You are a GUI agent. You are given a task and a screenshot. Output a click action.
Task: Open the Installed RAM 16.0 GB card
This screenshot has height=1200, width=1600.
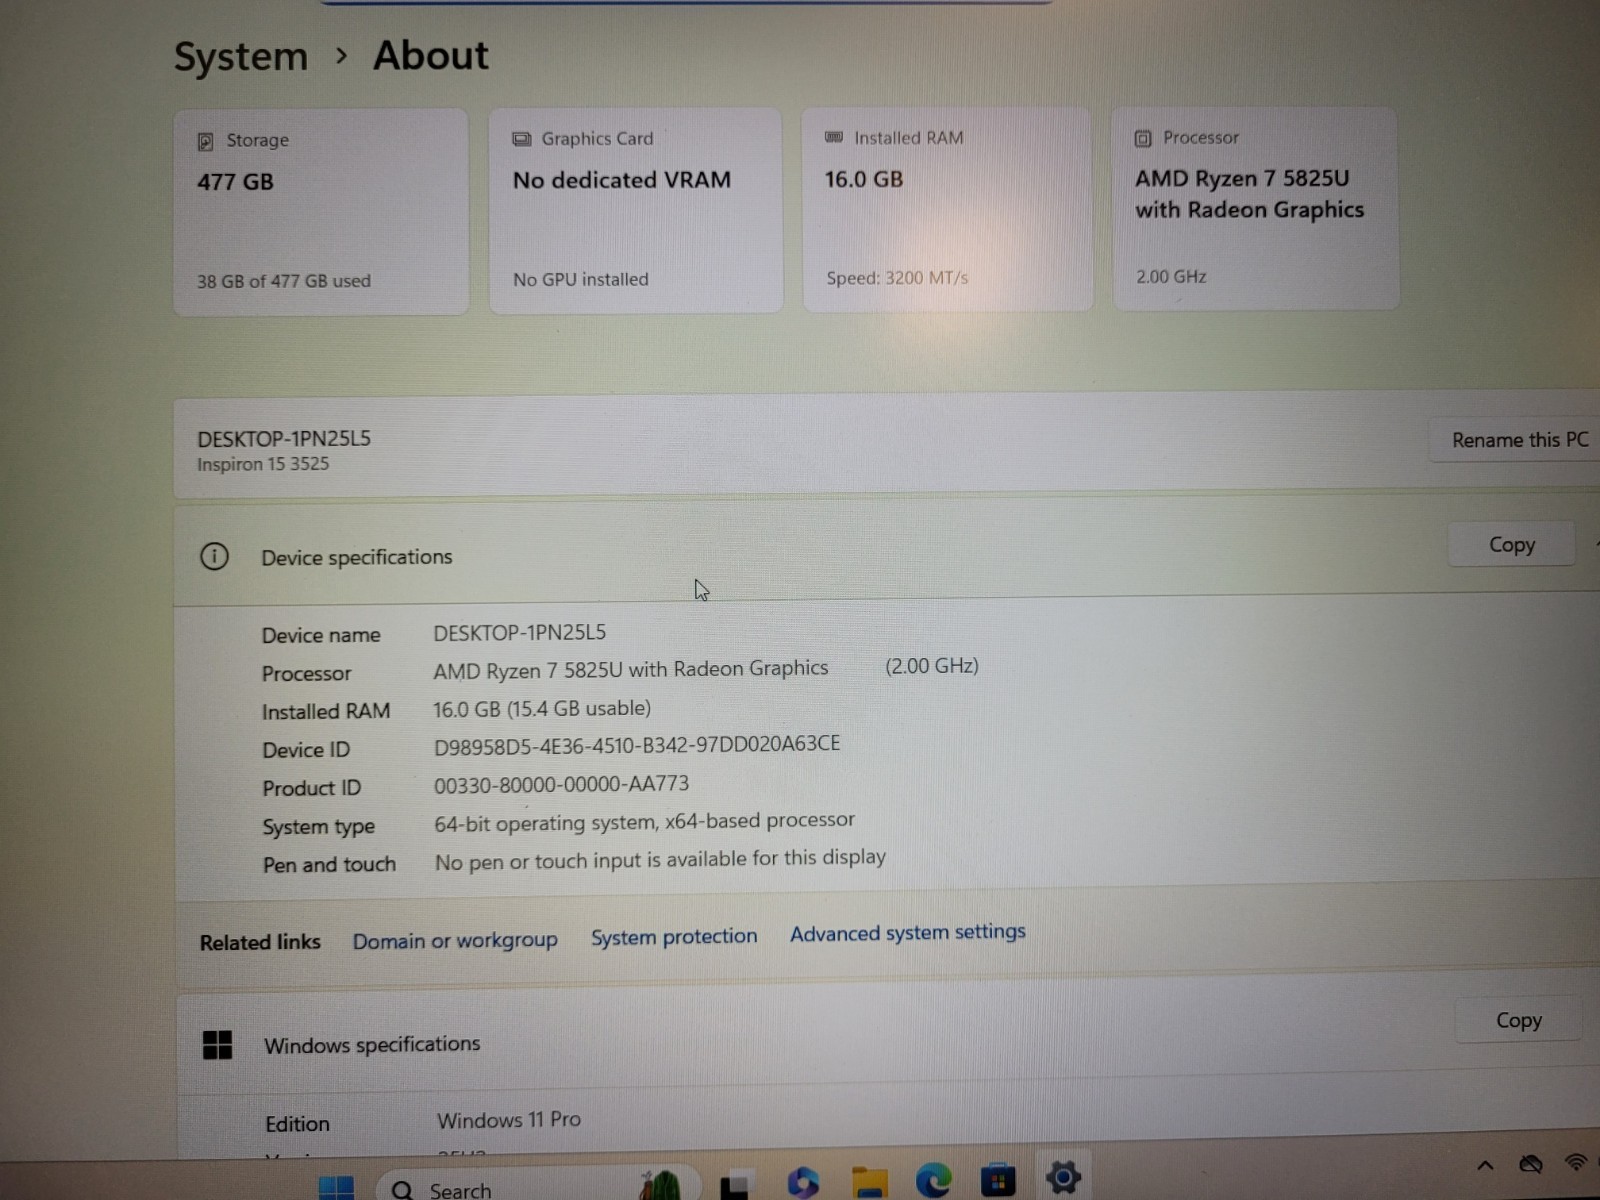pyautogui.click(x=948, y=209)
